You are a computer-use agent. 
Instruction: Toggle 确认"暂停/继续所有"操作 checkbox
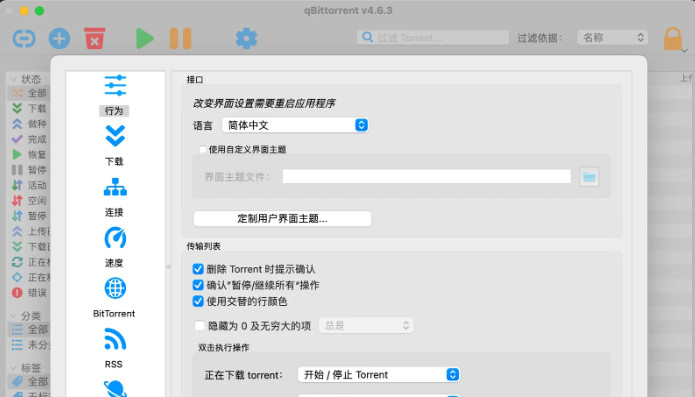198,285
